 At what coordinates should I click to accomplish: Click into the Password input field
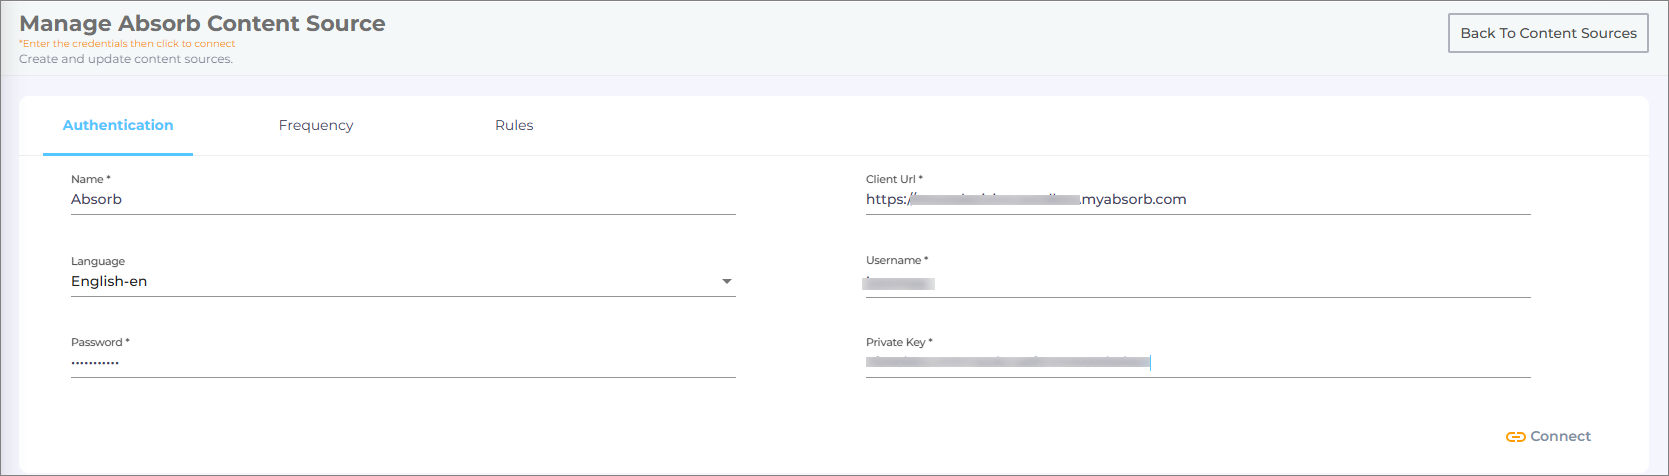(x=400, y=363)
